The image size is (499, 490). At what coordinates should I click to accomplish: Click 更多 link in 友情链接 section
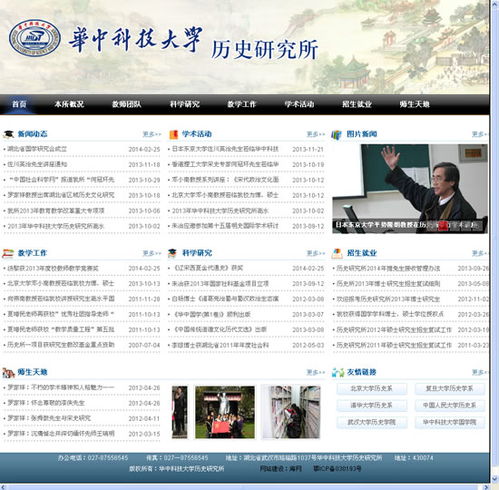[479, 372]
